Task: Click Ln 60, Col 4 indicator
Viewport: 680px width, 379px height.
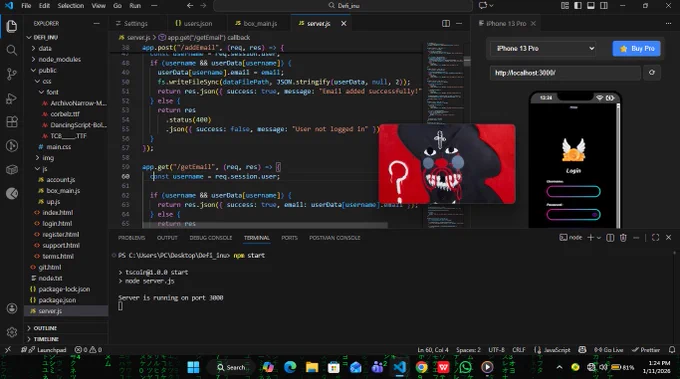Action: click(x=433, y=350)
